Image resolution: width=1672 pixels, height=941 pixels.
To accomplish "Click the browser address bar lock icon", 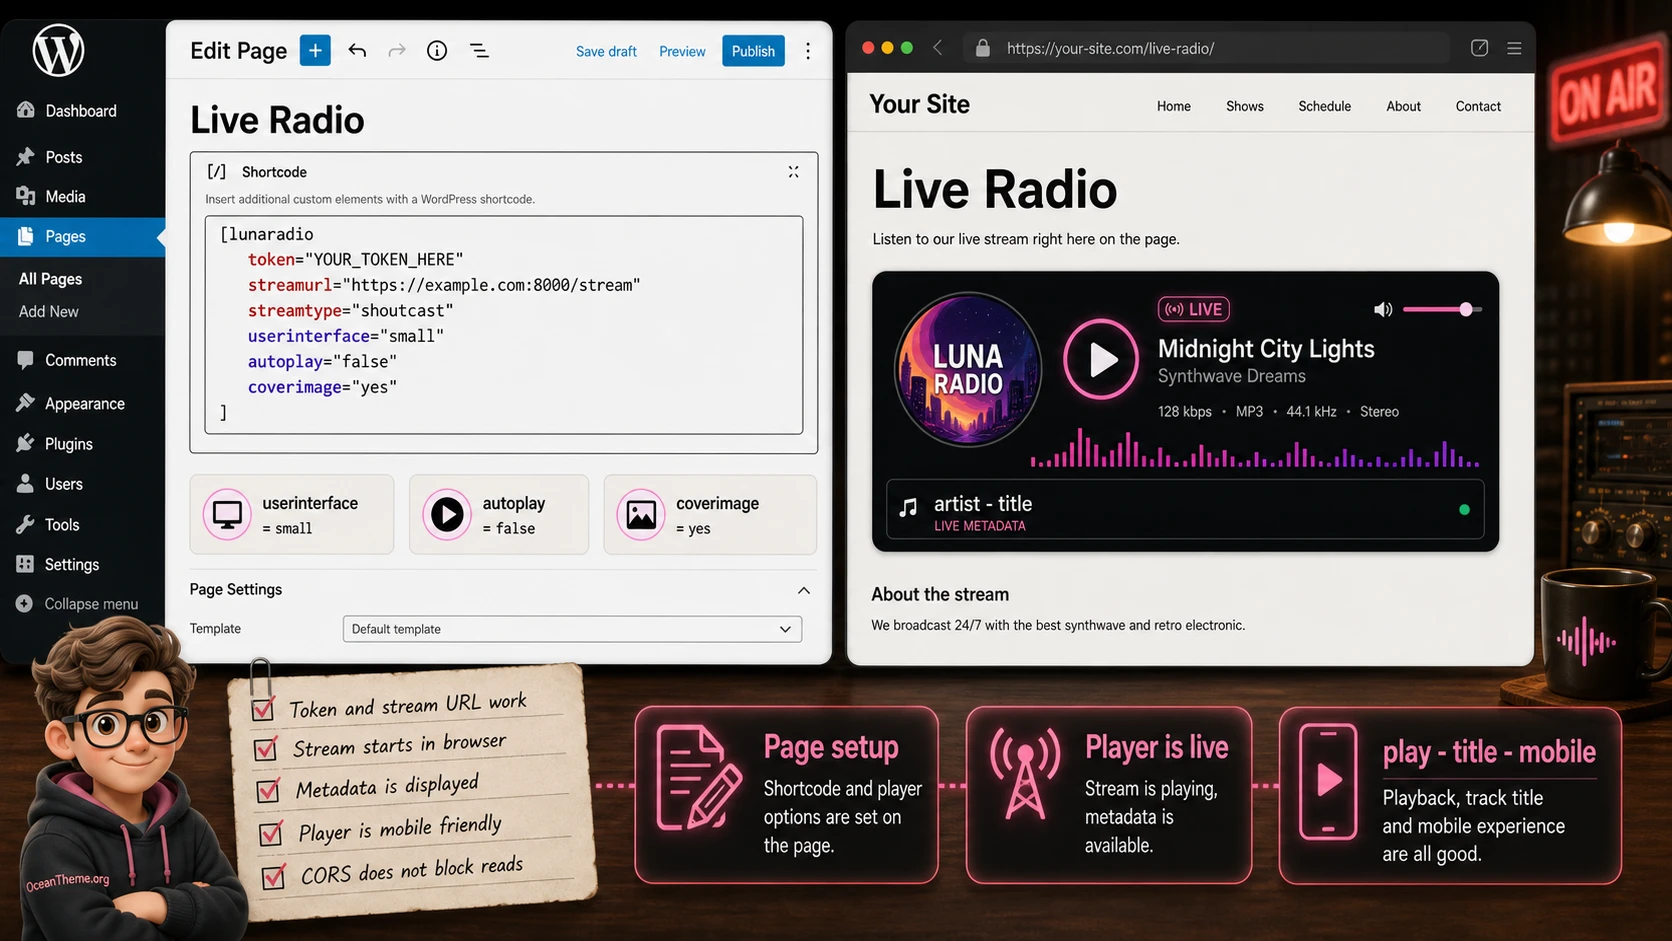I will 983,48.
